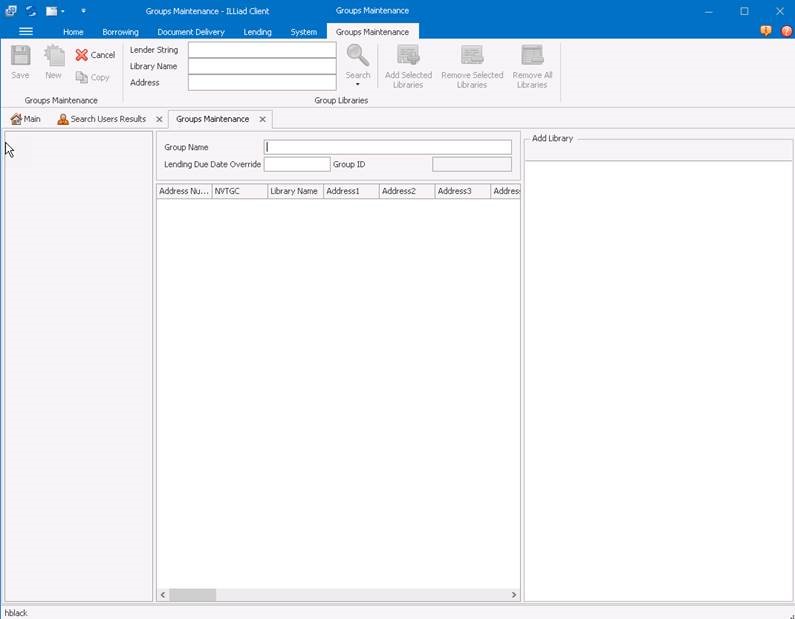Open the help question mark icon
The height and width of the screenshot is (619, 795).
click(x=786, y=32)
